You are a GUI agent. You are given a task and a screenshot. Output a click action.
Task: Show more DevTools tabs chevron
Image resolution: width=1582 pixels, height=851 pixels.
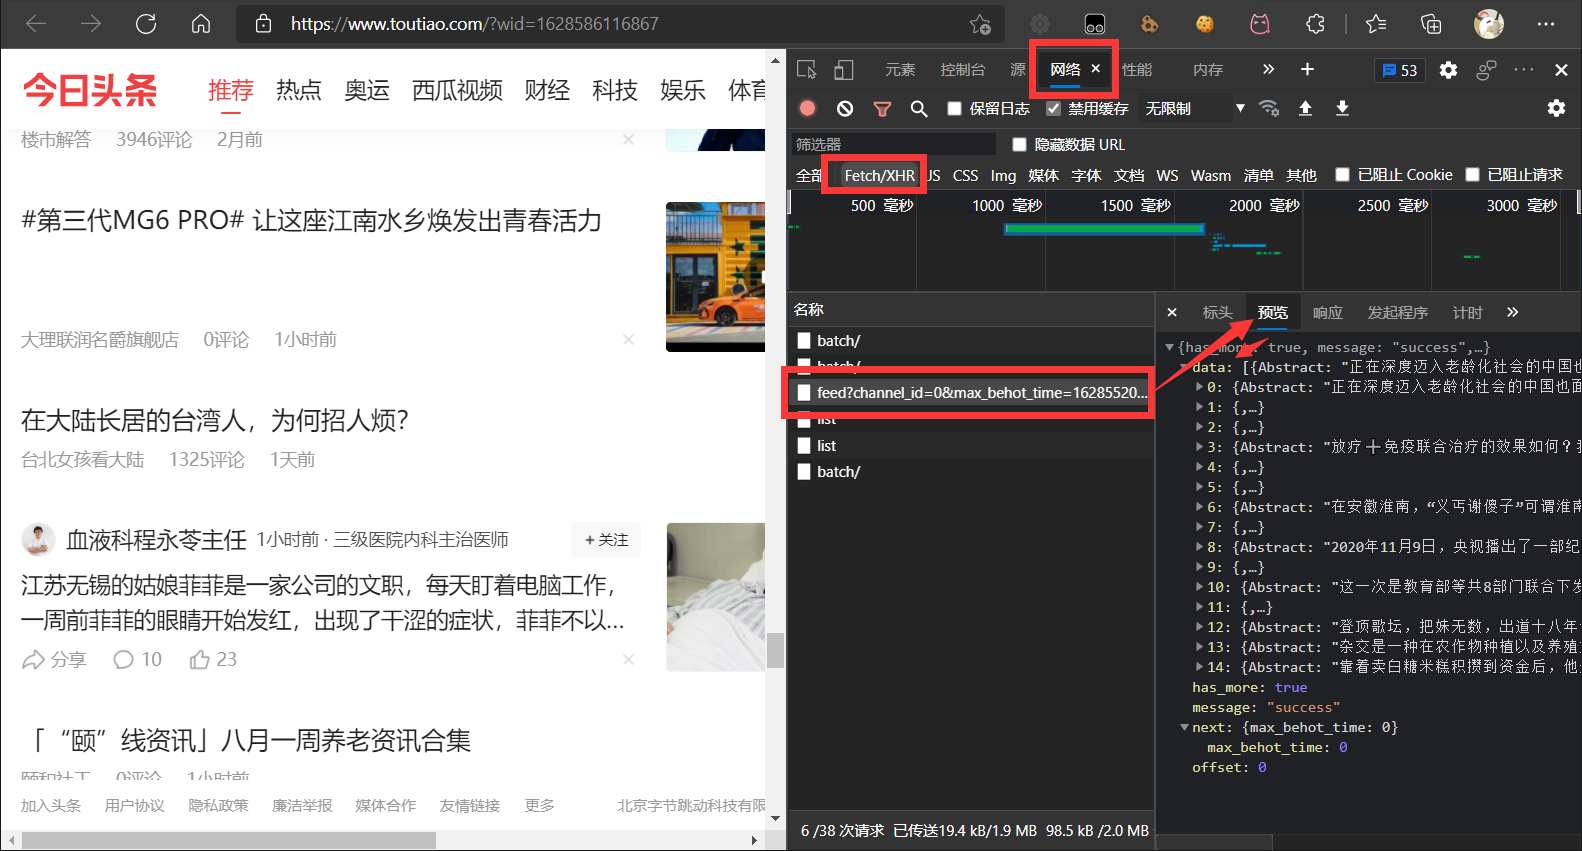(1268, 69)
